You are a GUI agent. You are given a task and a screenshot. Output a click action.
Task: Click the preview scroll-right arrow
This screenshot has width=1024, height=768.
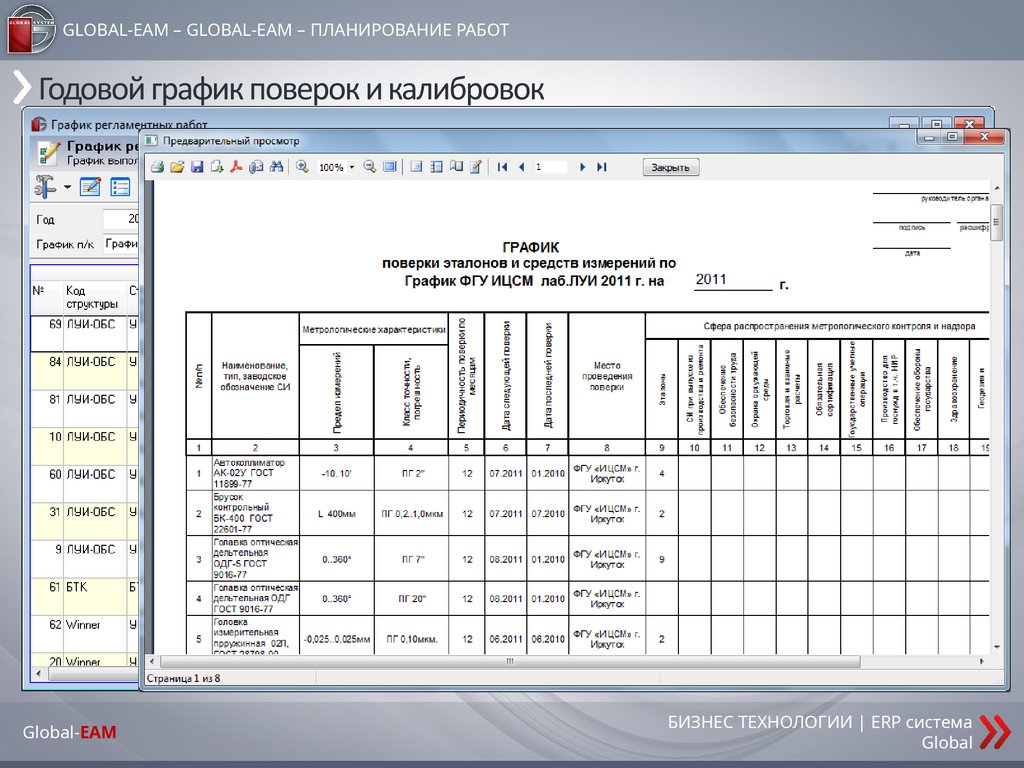coord(982,662)
